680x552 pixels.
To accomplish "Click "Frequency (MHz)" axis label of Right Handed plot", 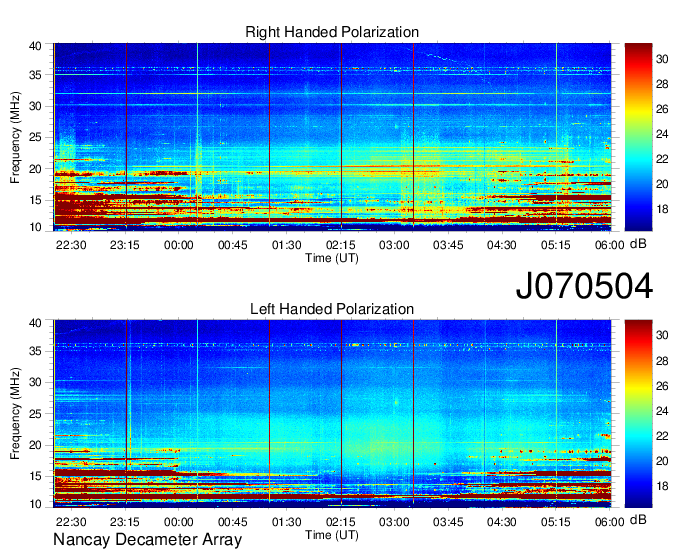I will pyautogui.click(x=15, y=137).
